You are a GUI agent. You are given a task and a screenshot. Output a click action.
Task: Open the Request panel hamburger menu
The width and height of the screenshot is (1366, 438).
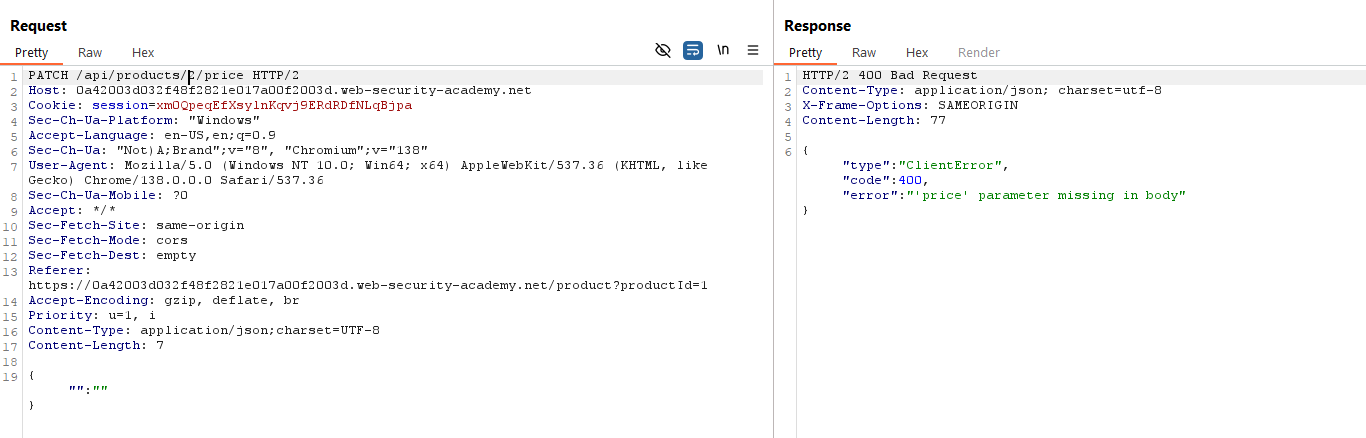pyautogui.click(x=753, y=50)
